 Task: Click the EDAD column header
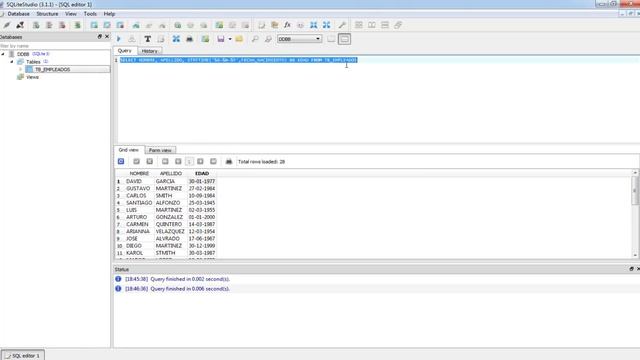(x=202, y=173)
